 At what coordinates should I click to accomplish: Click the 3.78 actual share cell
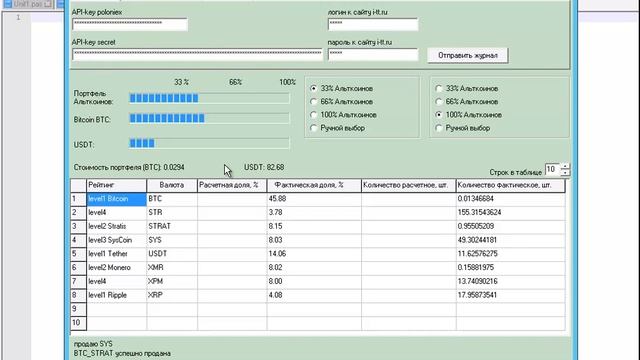tap(314, 213)
